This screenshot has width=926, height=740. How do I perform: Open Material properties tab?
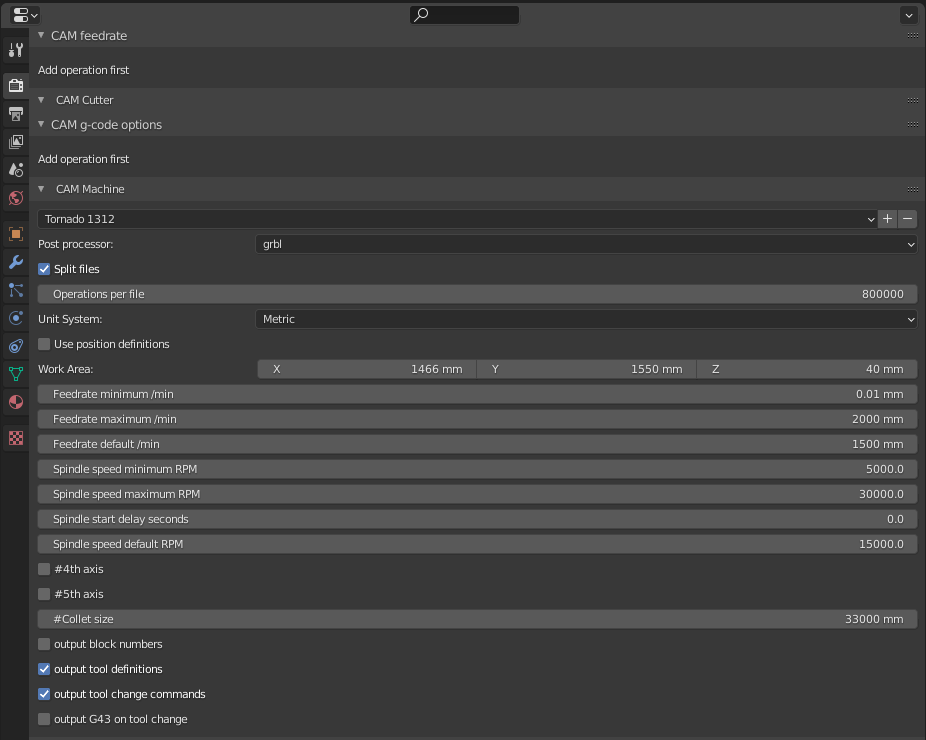click(15, 402)
